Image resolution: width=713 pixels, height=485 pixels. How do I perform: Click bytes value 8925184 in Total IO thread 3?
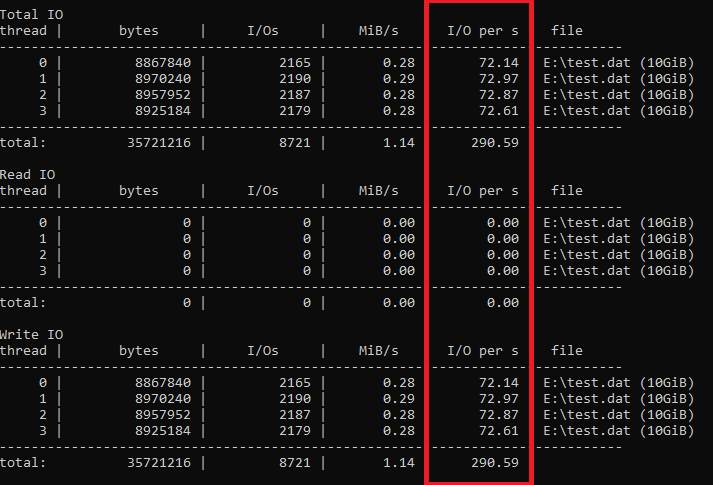tap(163, 110)
